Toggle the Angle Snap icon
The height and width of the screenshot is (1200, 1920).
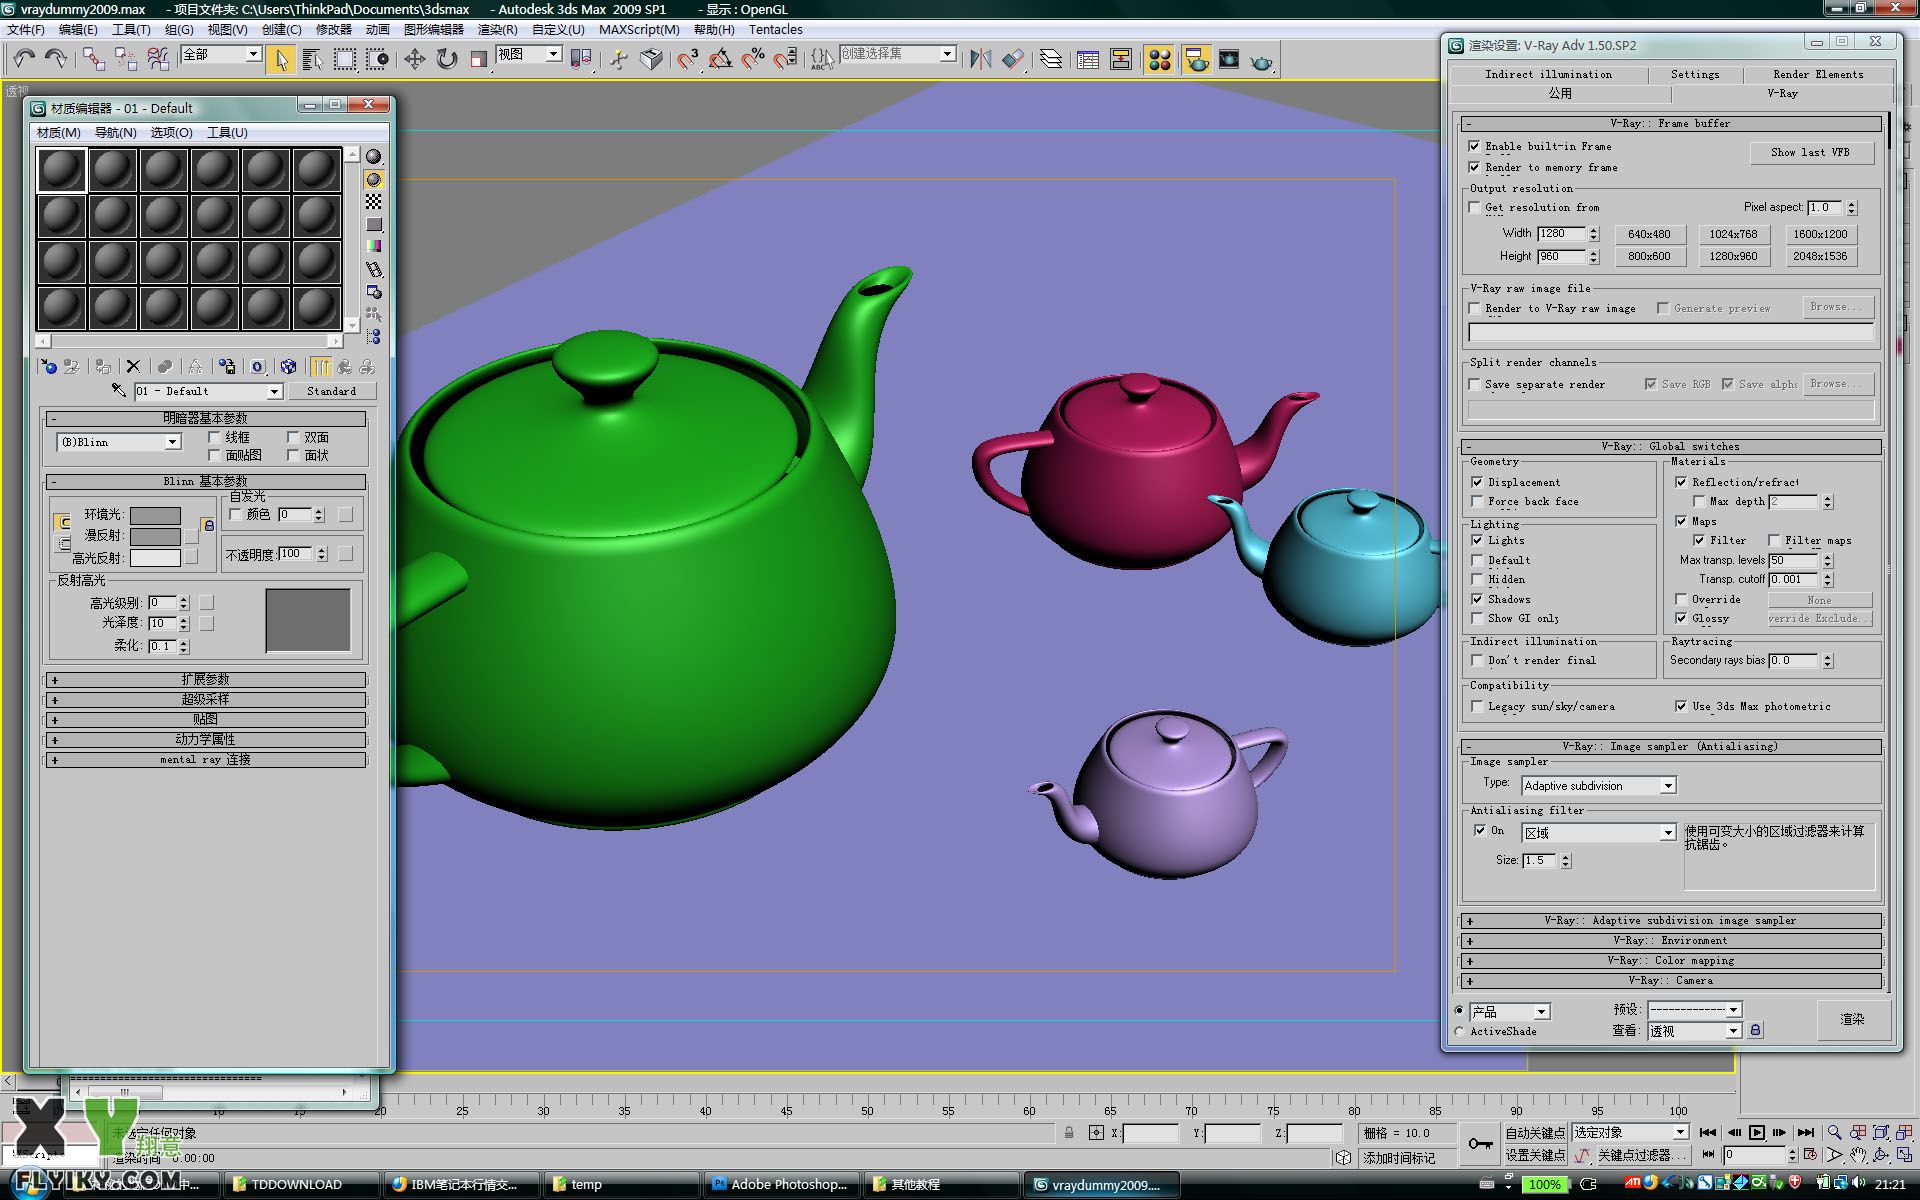pos(720,60)
